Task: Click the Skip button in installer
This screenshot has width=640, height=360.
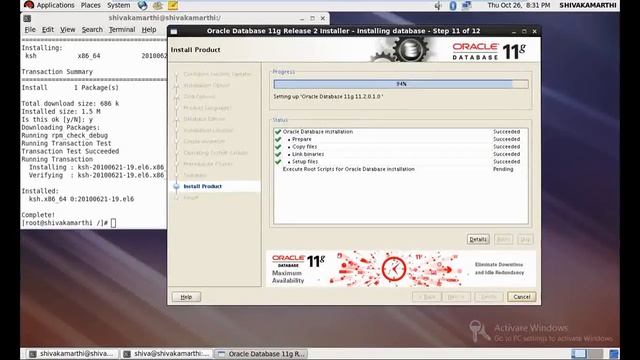Action: pyautogui.click(x=525, y=240)
